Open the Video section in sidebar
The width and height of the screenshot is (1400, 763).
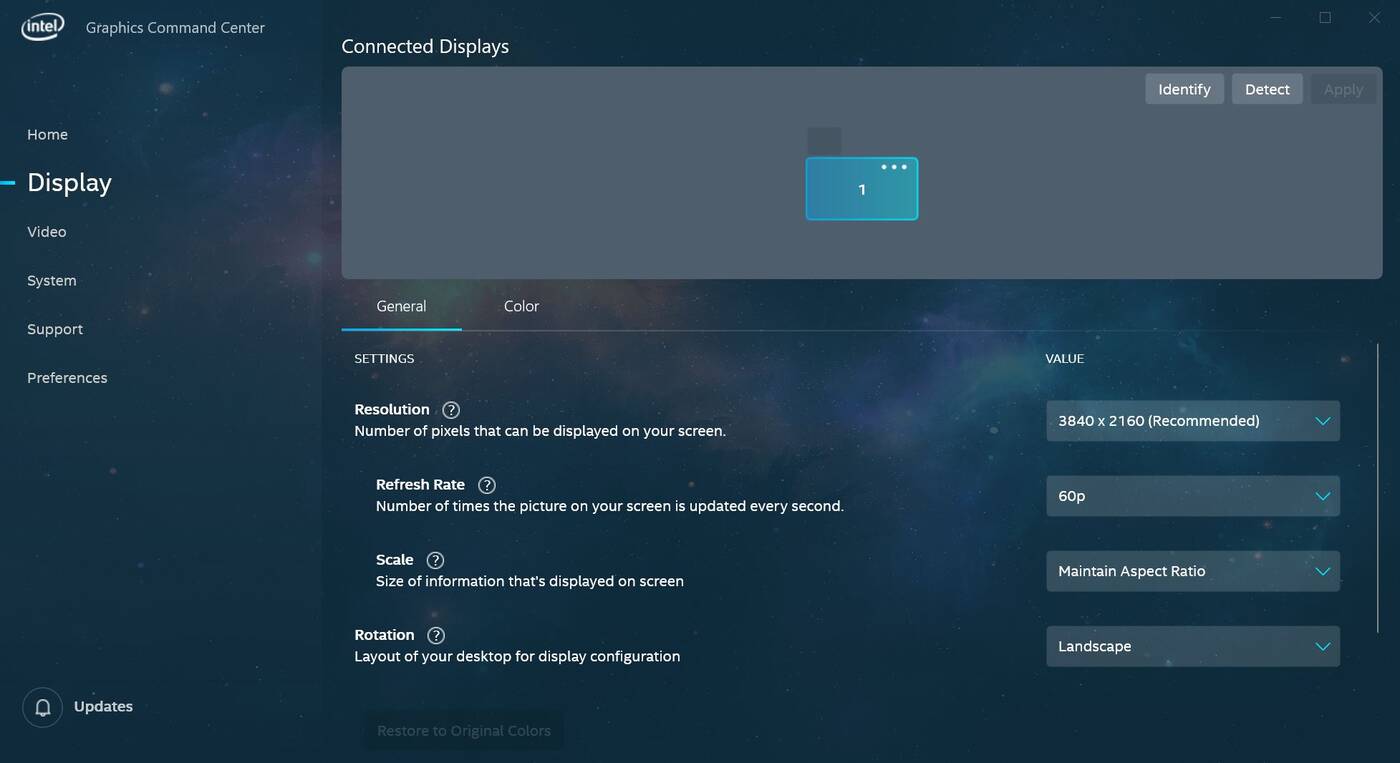click(x=47, y=231)
